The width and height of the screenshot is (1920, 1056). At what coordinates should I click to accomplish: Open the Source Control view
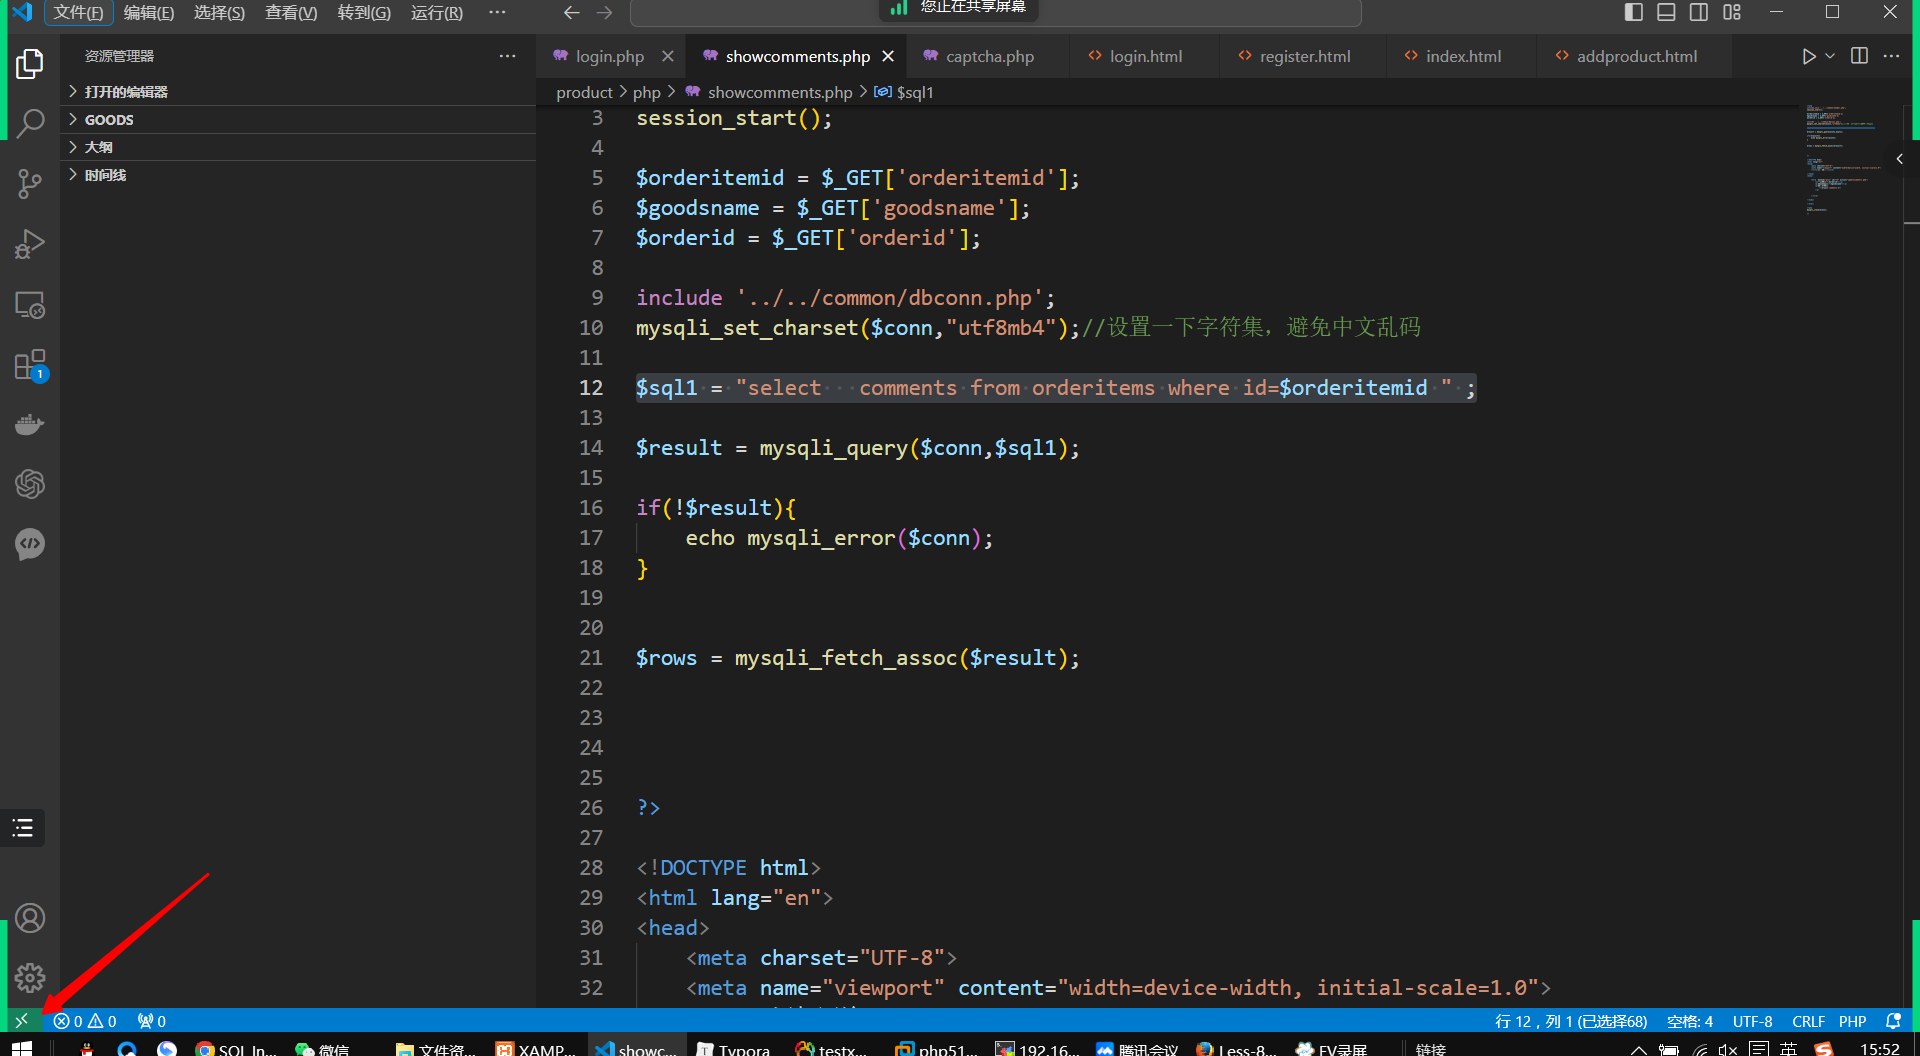30,184
